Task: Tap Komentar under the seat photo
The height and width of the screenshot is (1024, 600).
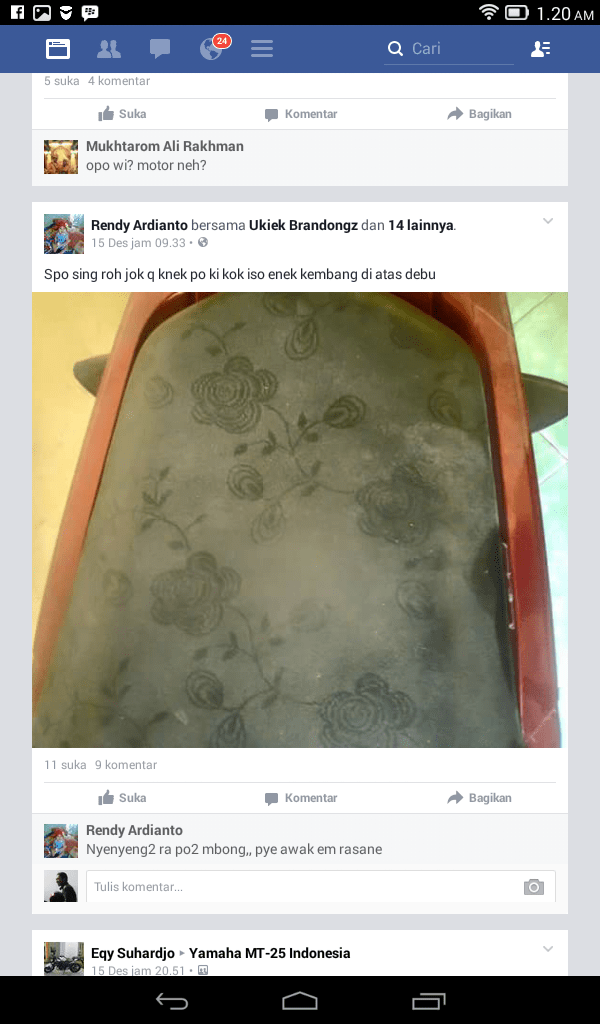Action: [301, 797]
